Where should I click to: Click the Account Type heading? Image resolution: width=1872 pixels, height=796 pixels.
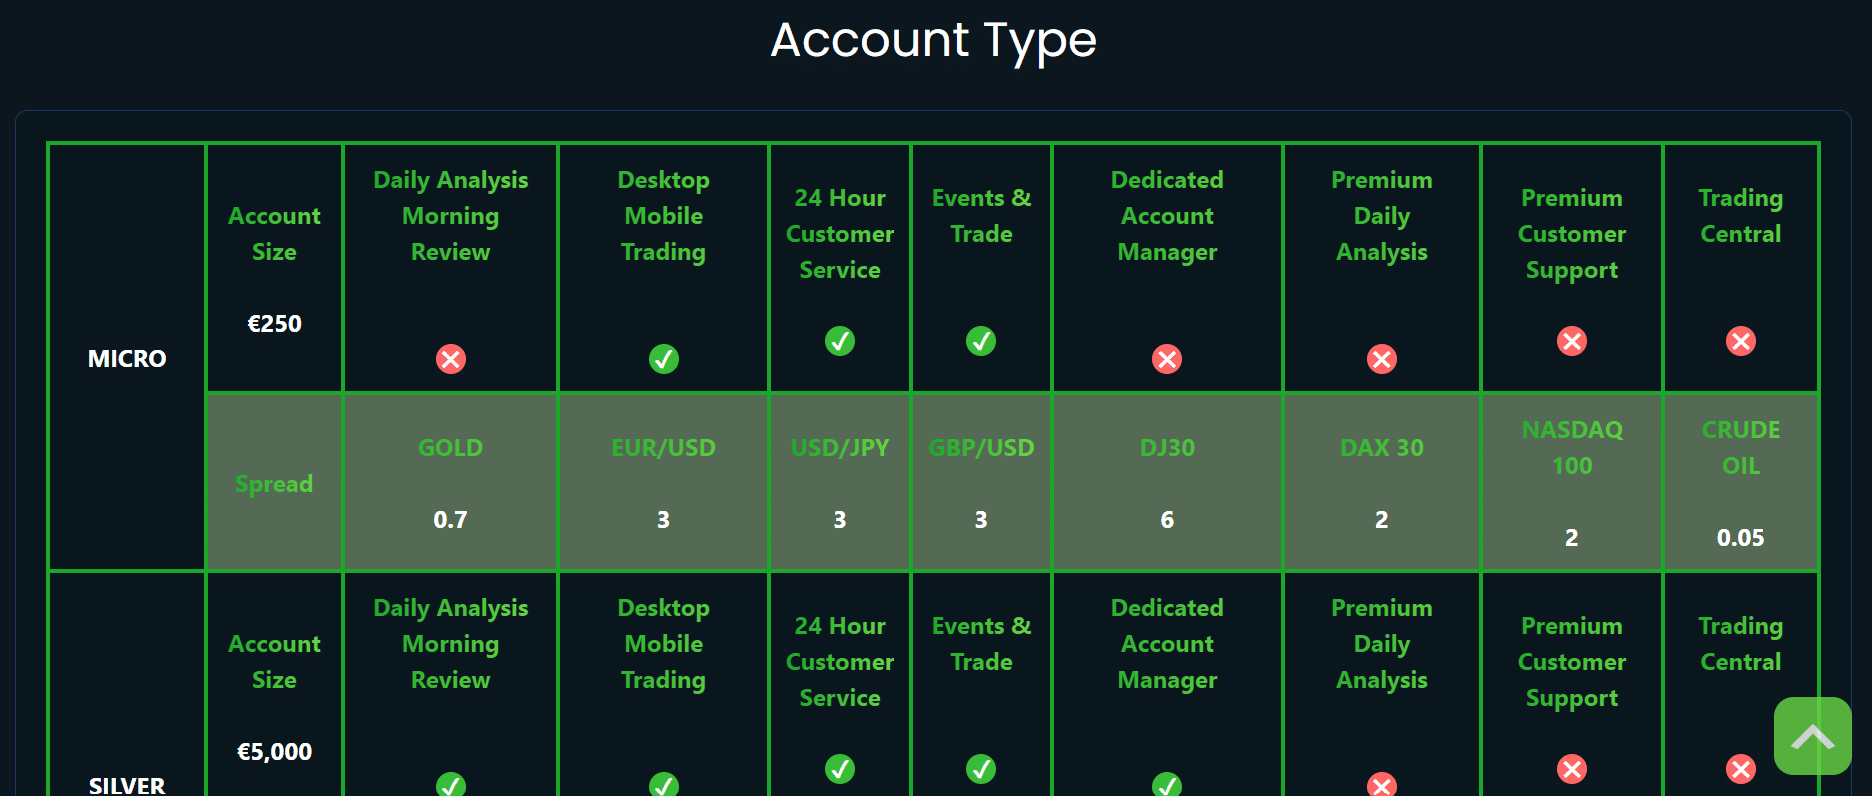point(934,40)
